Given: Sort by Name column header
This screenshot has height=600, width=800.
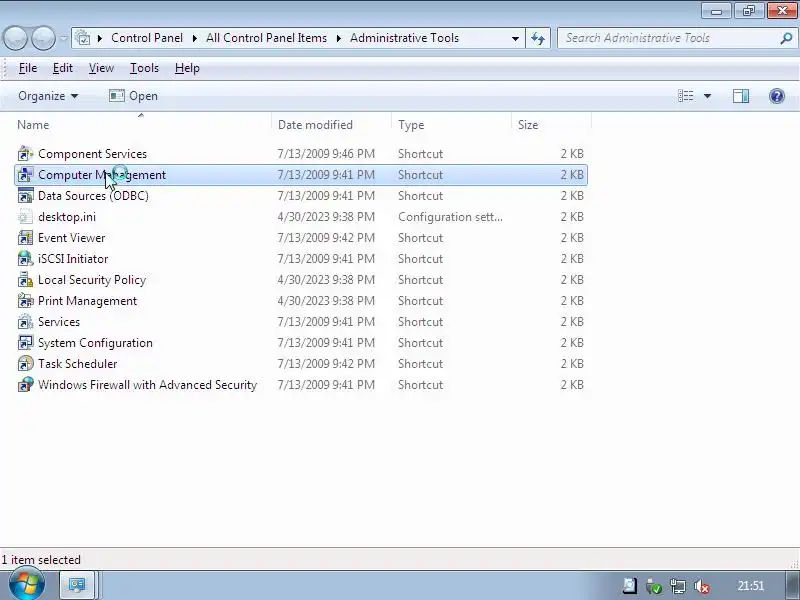Looking at the screenshot, I should [143, 124].
